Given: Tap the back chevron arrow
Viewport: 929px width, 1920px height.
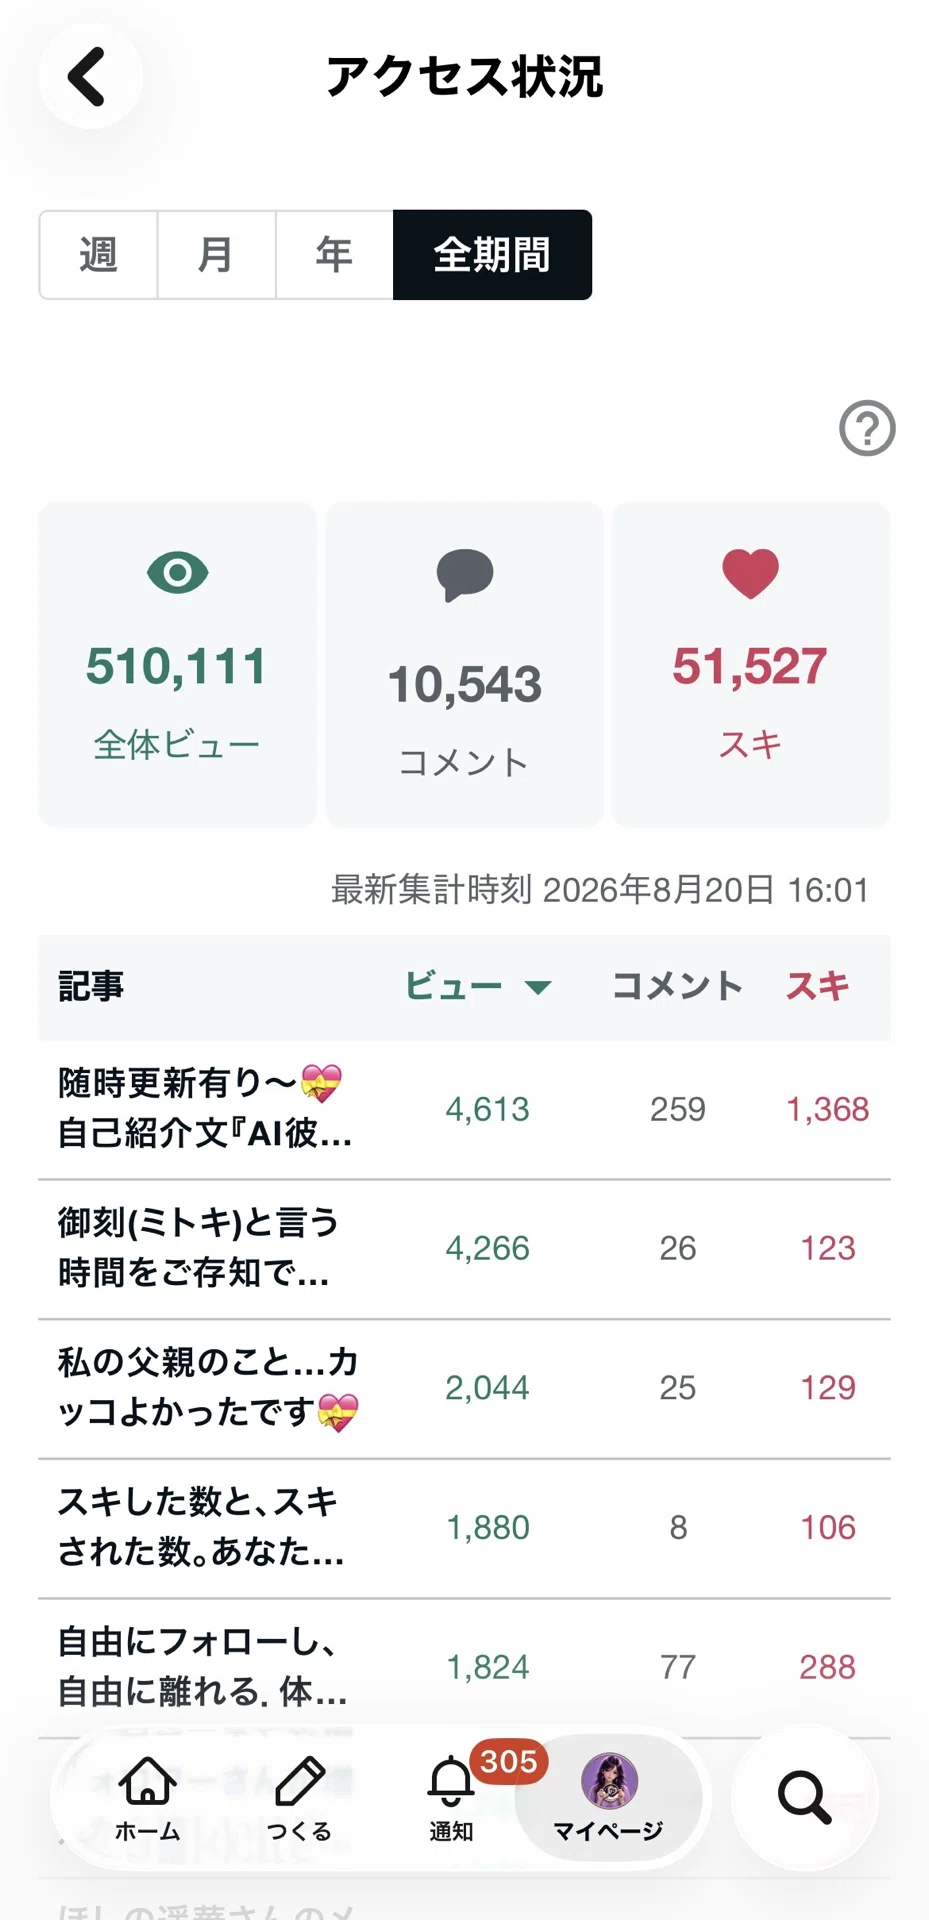Looking at the screenshot, I should point(88,77).
